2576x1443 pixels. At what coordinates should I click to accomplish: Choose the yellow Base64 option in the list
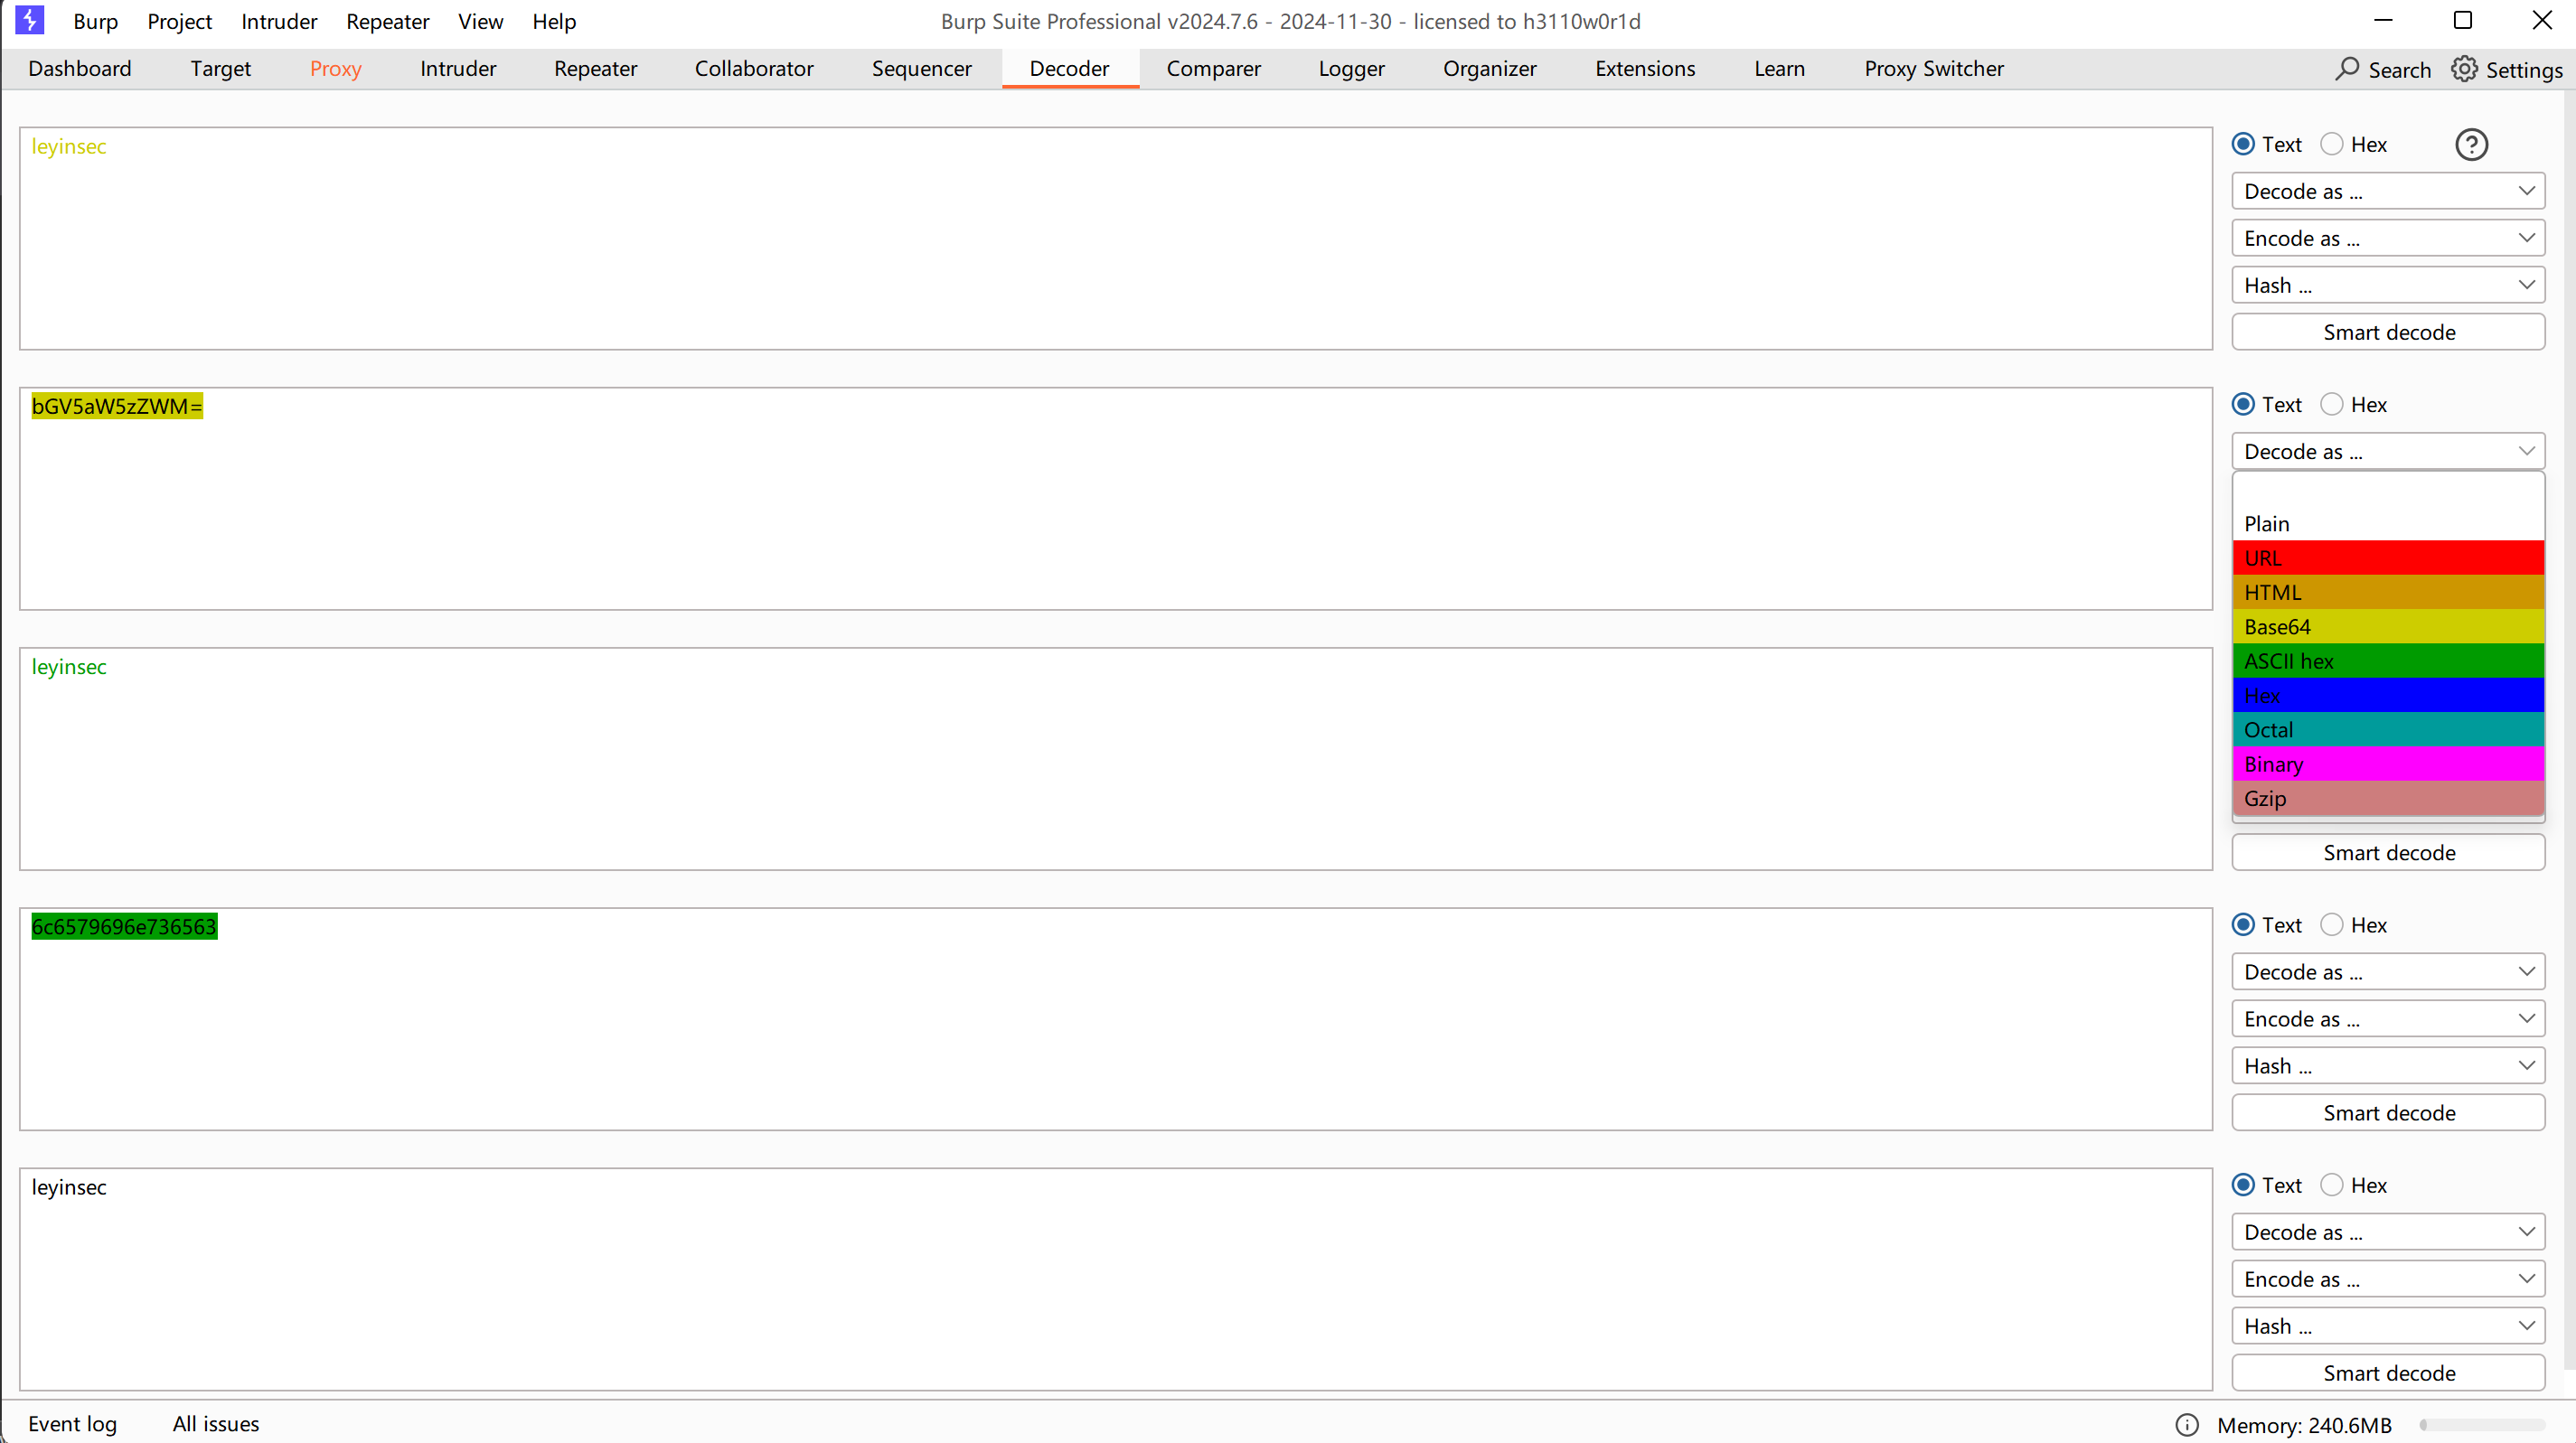(2388, 627)
